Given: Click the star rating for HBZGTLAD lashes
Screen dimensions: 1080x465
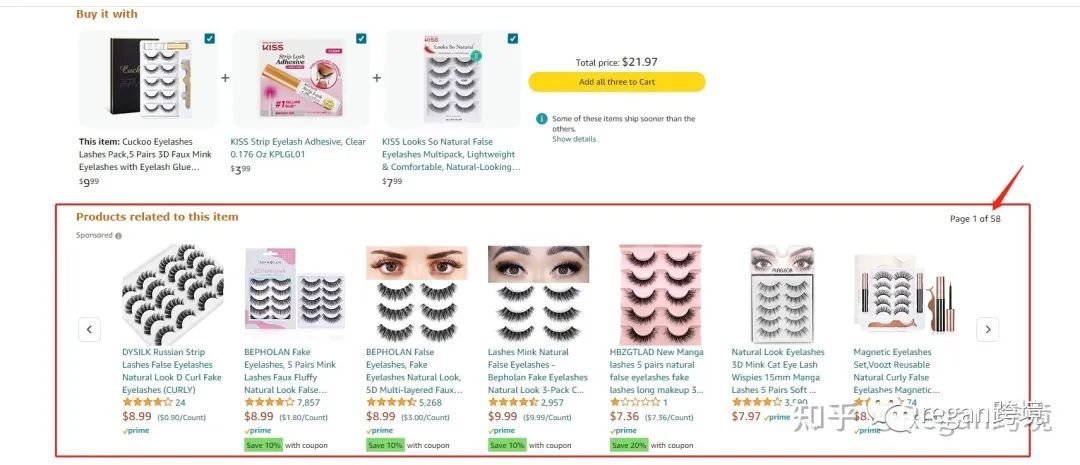Looking at the screenshot, I should coord(634,402).
